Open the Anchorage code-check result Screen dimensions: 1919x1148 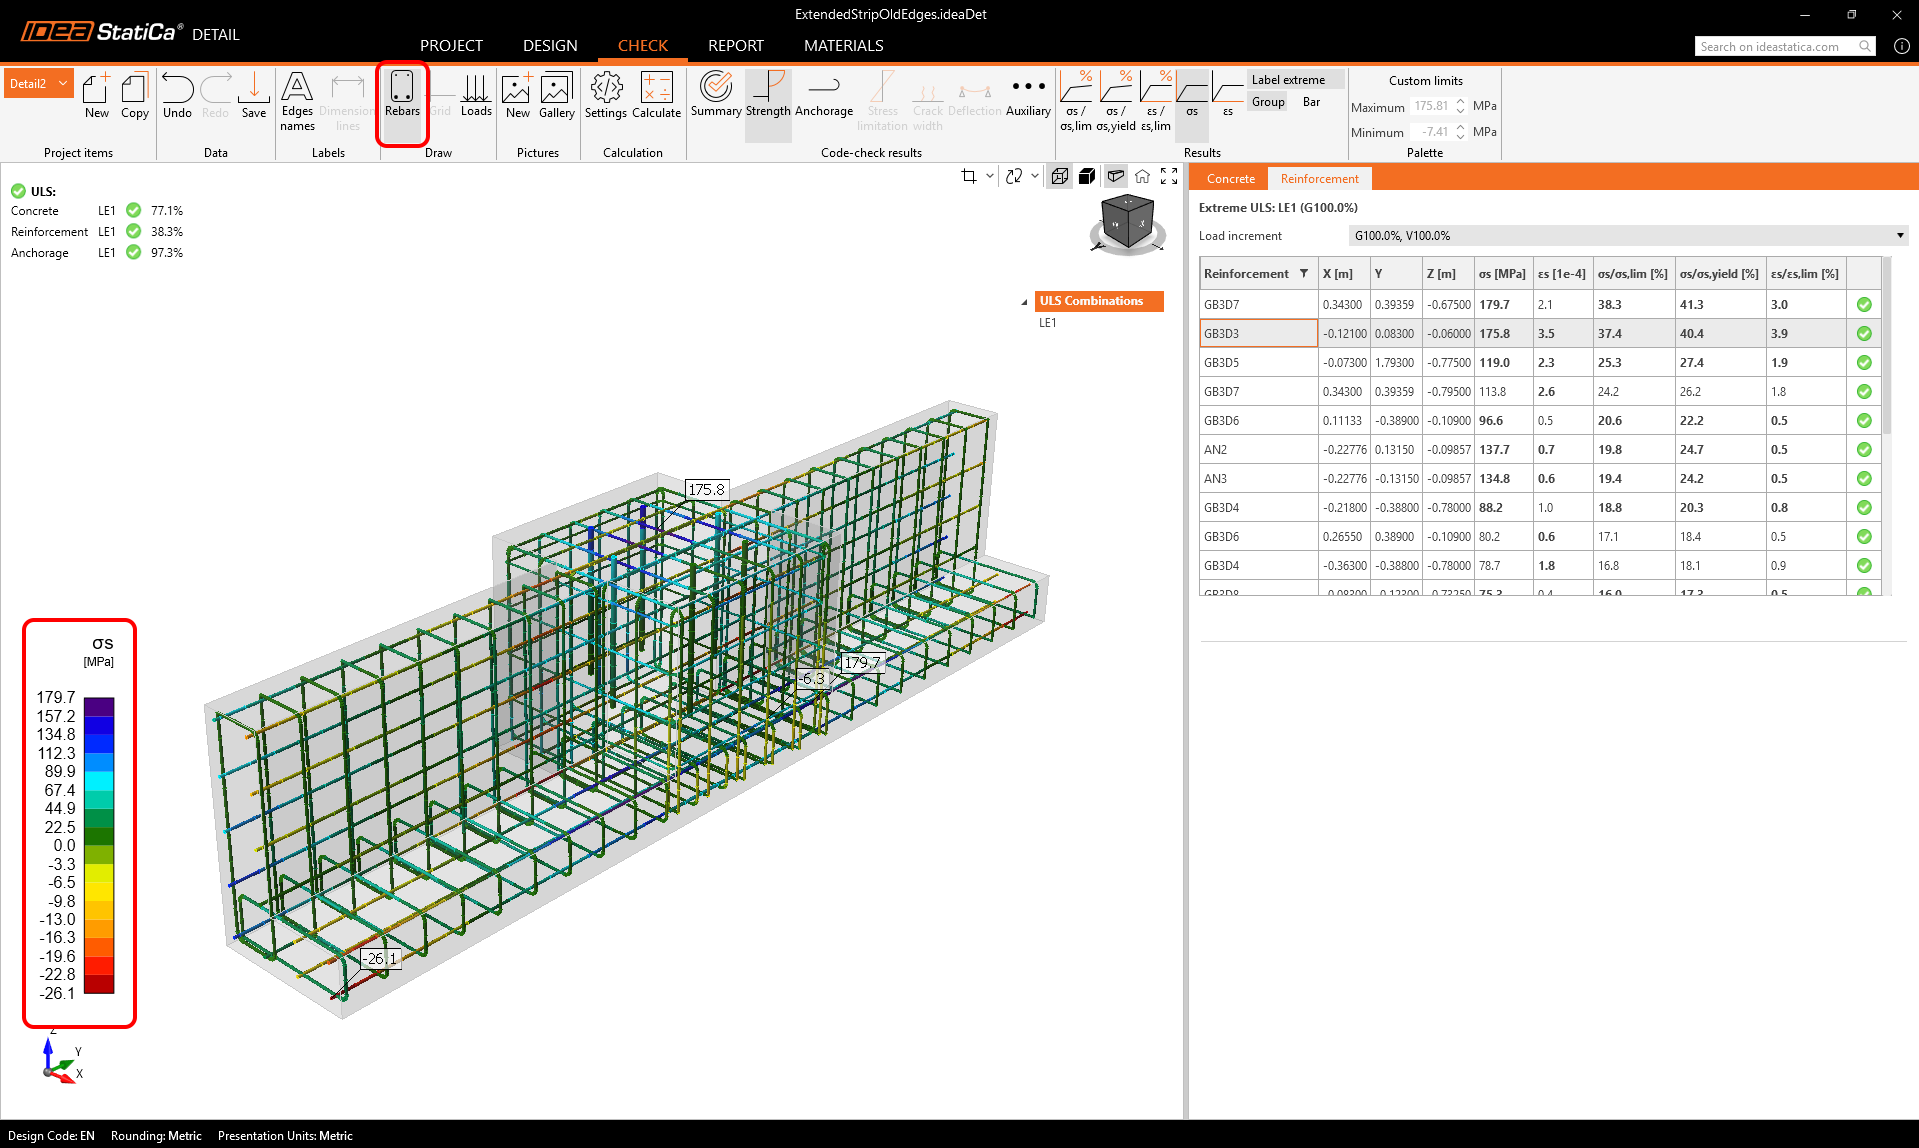[823, 95]
